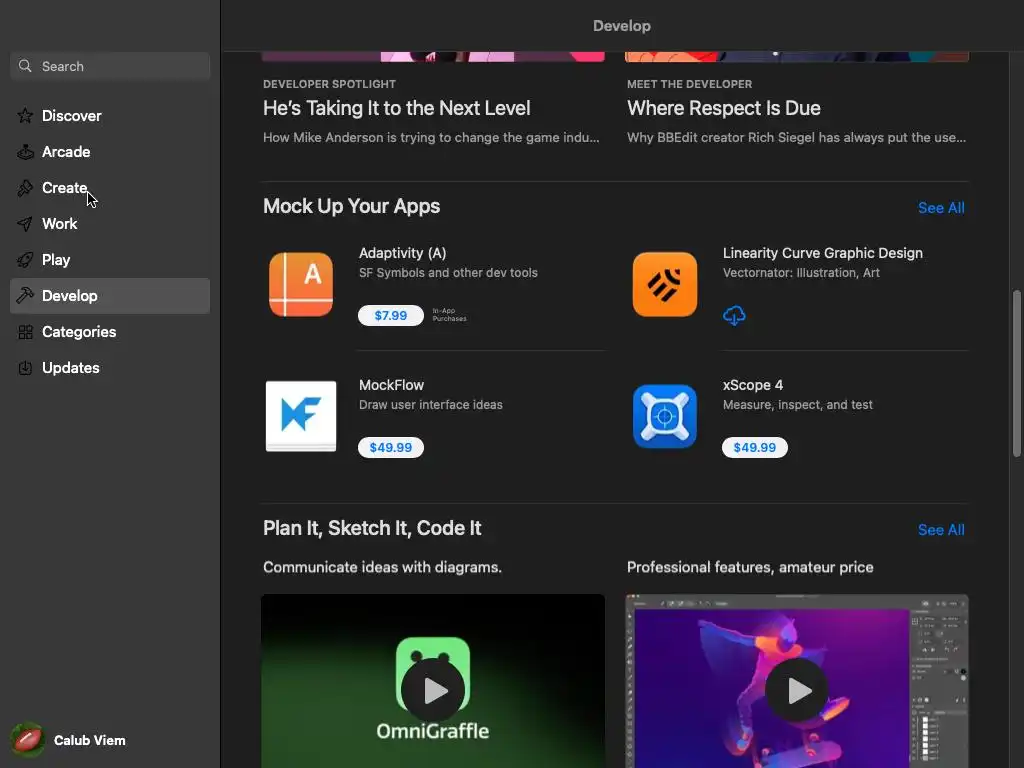Click the xScope 4 app title
The image size is (1024, 768).
click(x=753, y=385)
